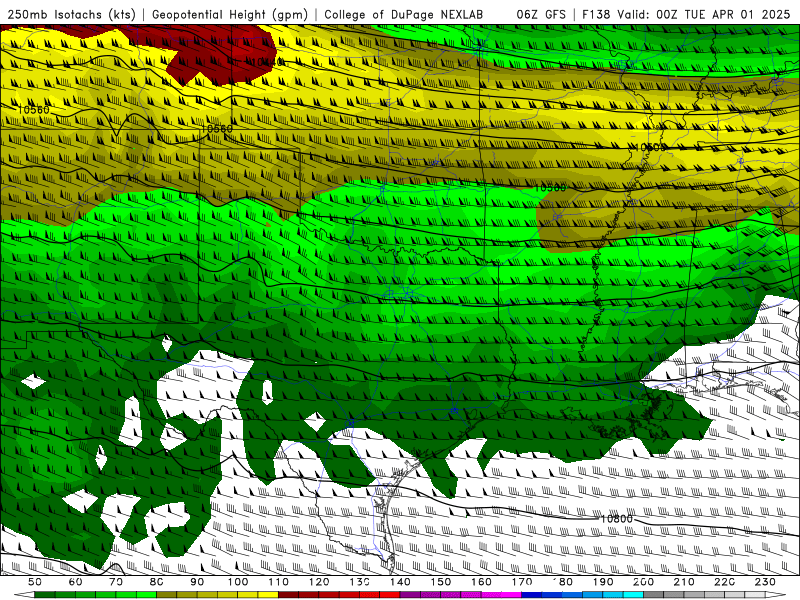Click the '10440' contour label beside the dark red area
The width and height of the screenshot is (800, 600).
pos(268,62)
